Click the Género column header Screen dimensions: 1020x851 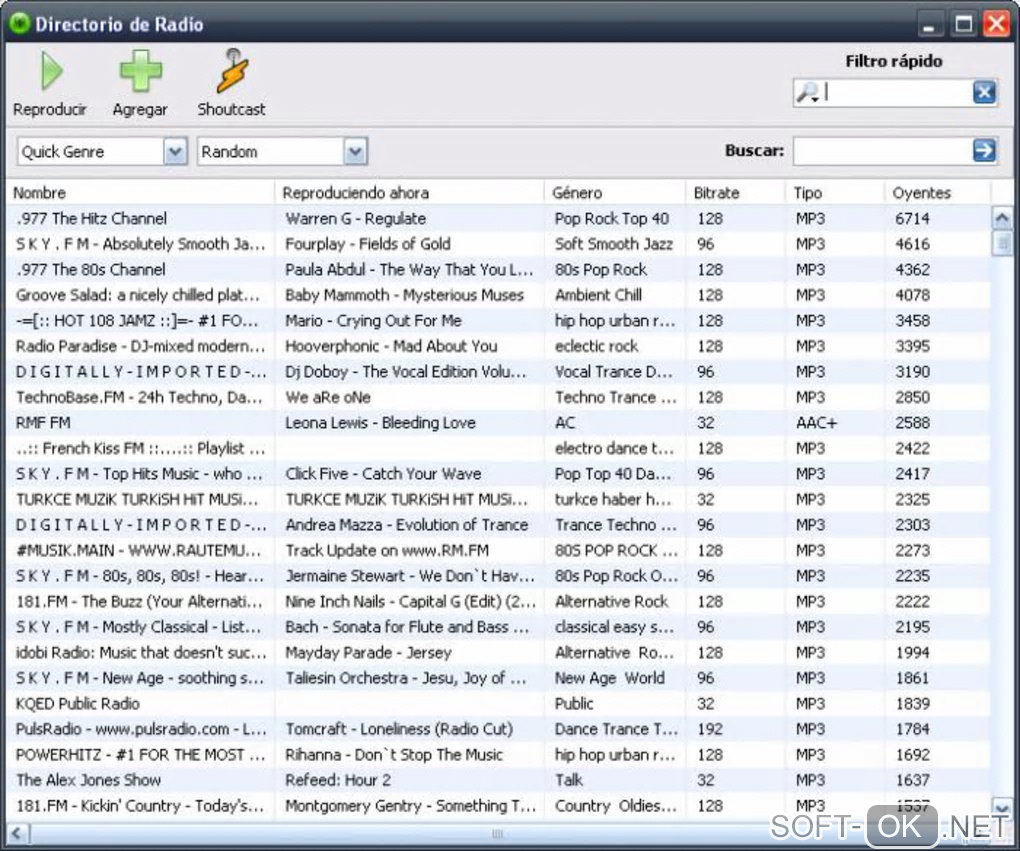point(614,193)
